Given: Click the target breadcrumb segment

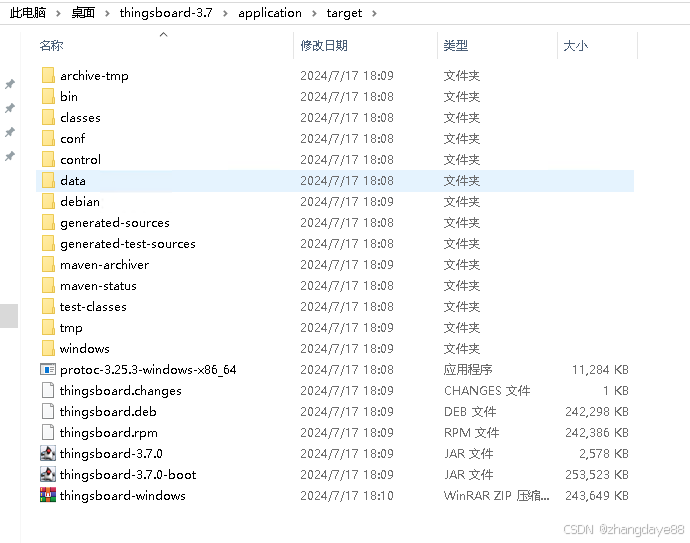Looking at the screenshot, I should pyautogui.click(x=344, y=13).
